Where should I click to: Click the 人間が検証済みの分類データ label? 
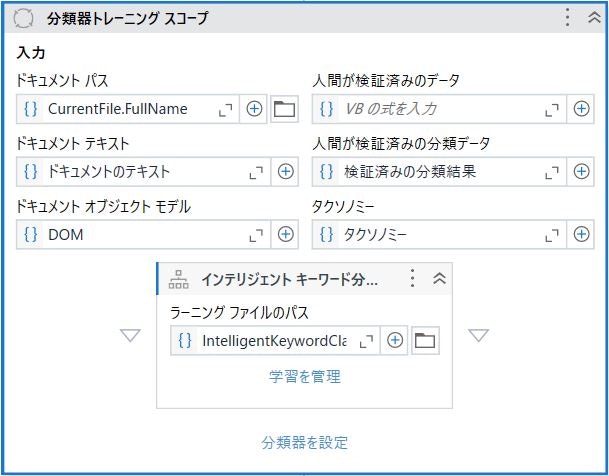click(x=401, y=144)
